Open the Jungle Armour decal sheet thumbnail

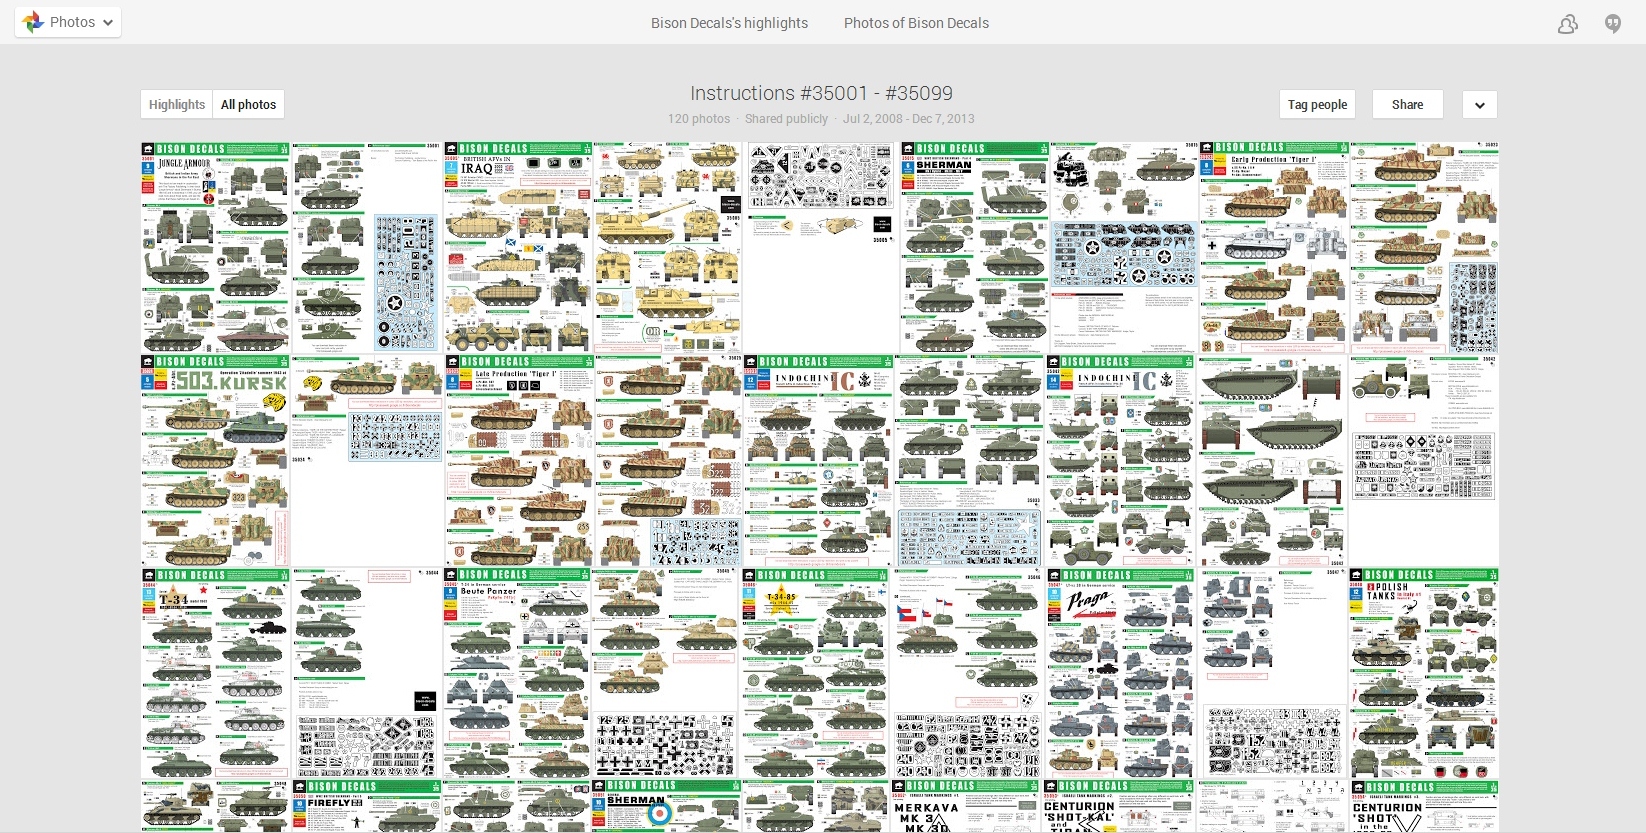[215, 247]
